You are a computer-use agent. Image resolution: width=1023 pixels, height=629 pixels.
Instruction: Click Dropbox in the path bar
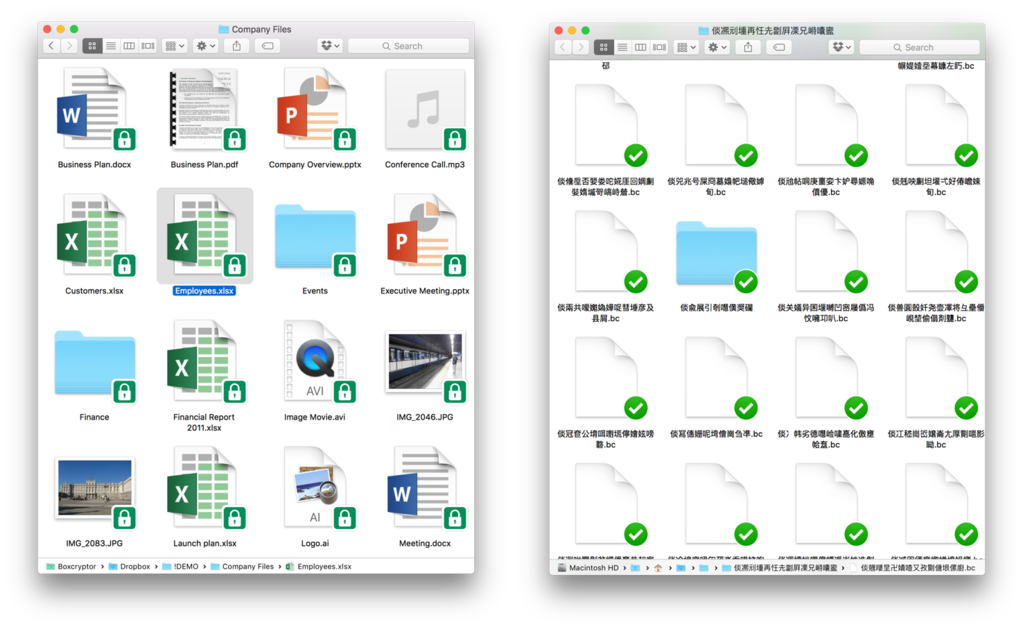tap(134, 567)
